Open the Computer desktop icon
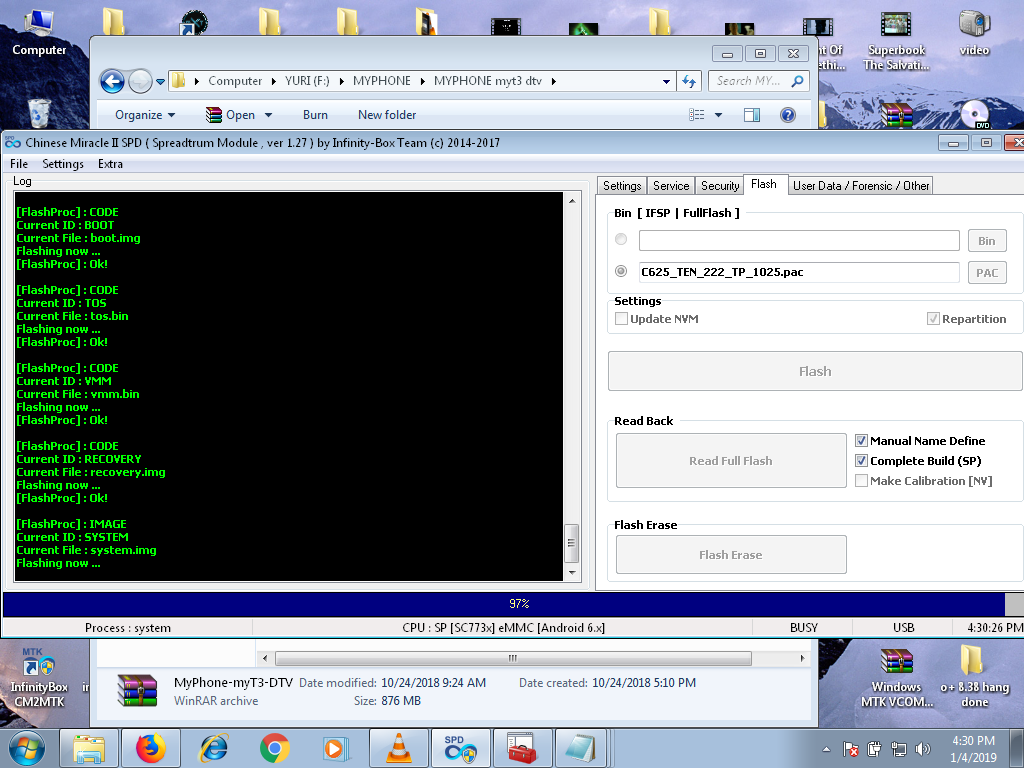The width and height of the screenshot is (1024, 768). coord(39,33)
